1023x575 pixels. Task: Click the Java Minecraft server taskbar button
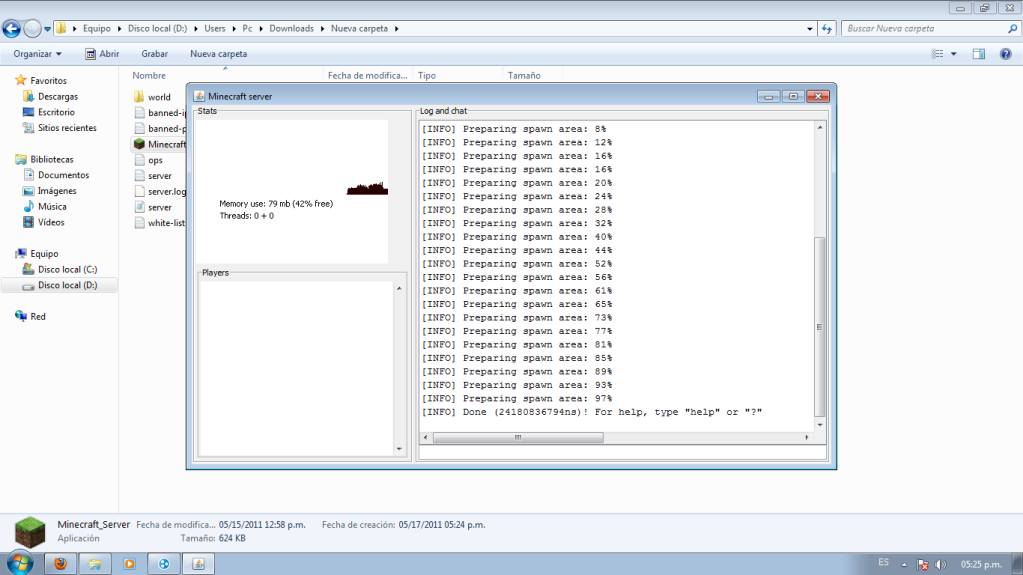[x=198, y=564]
